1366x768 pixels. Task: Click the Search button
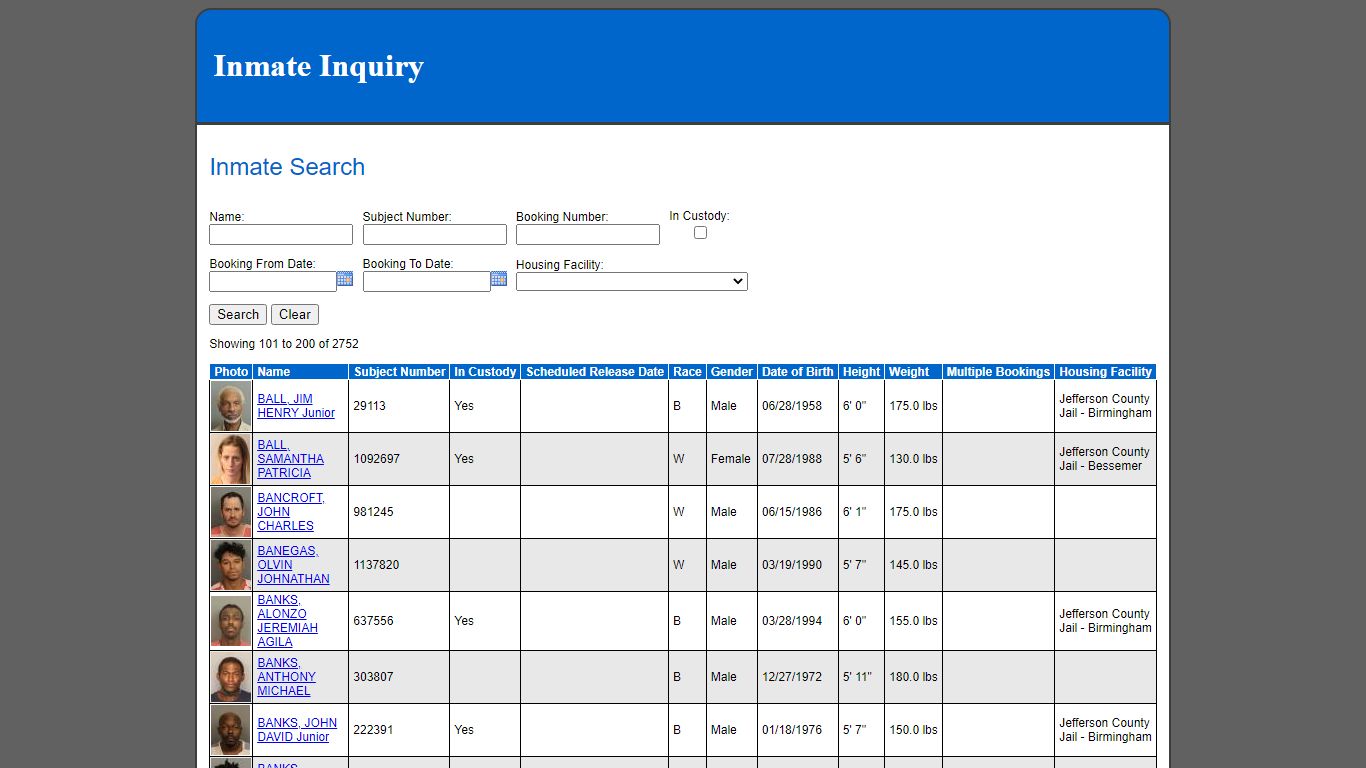(x=238, y=314)
